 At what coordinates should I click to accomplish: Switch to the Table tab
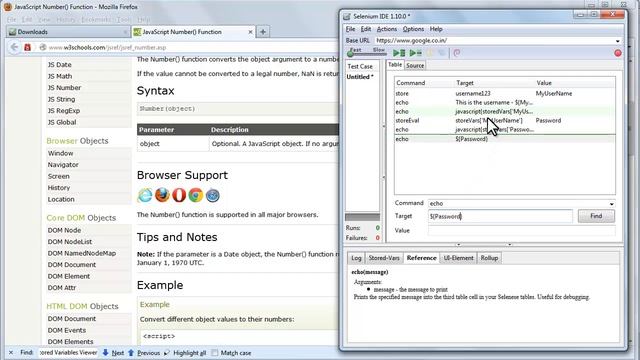395,65
